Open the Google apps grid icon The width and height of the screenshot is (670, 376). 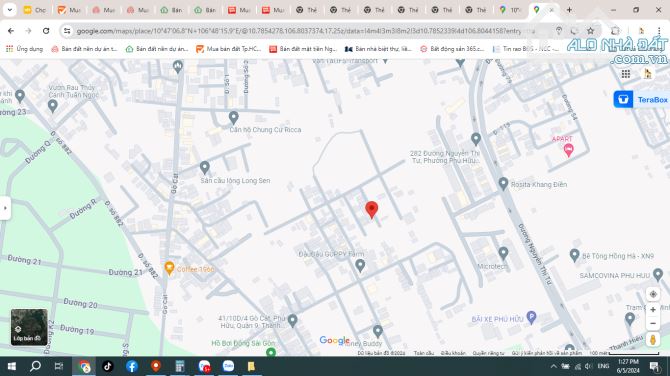(626, 74)
